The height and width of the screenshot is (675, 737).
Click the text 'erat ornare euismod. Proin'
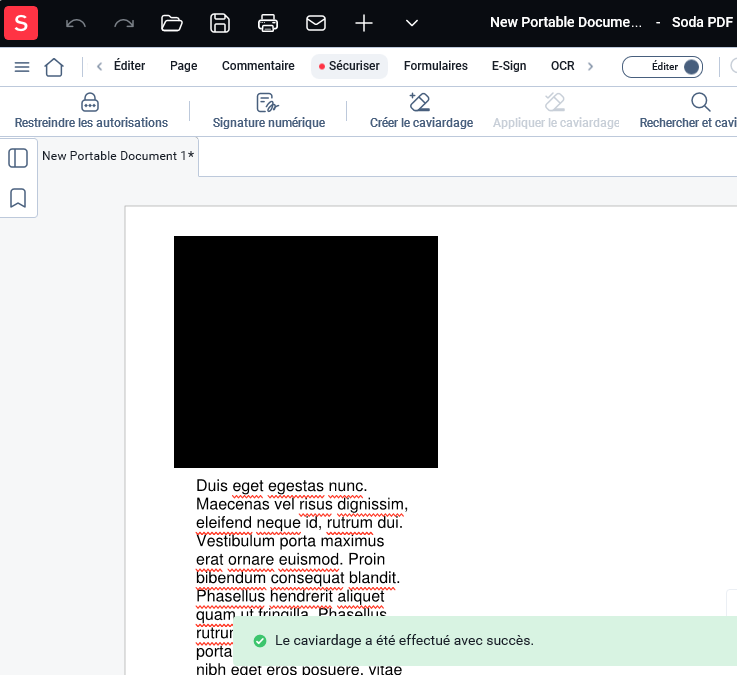point(290,559)
